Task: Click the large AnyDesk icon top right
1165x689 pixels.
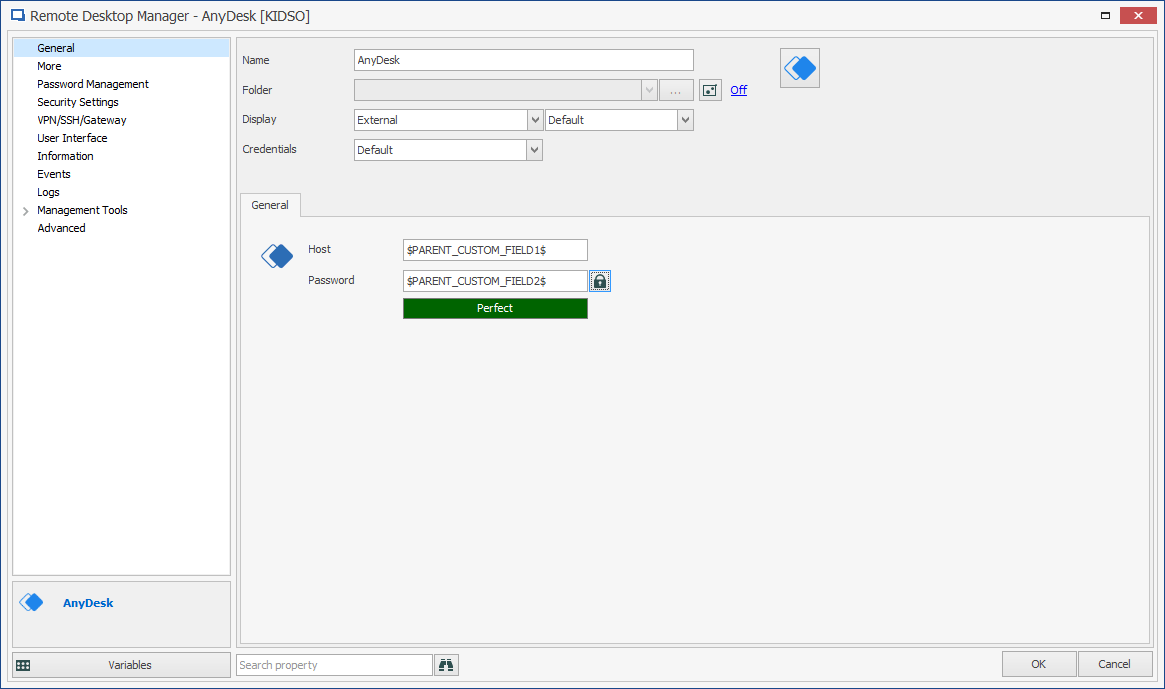Action: (798, 67)
